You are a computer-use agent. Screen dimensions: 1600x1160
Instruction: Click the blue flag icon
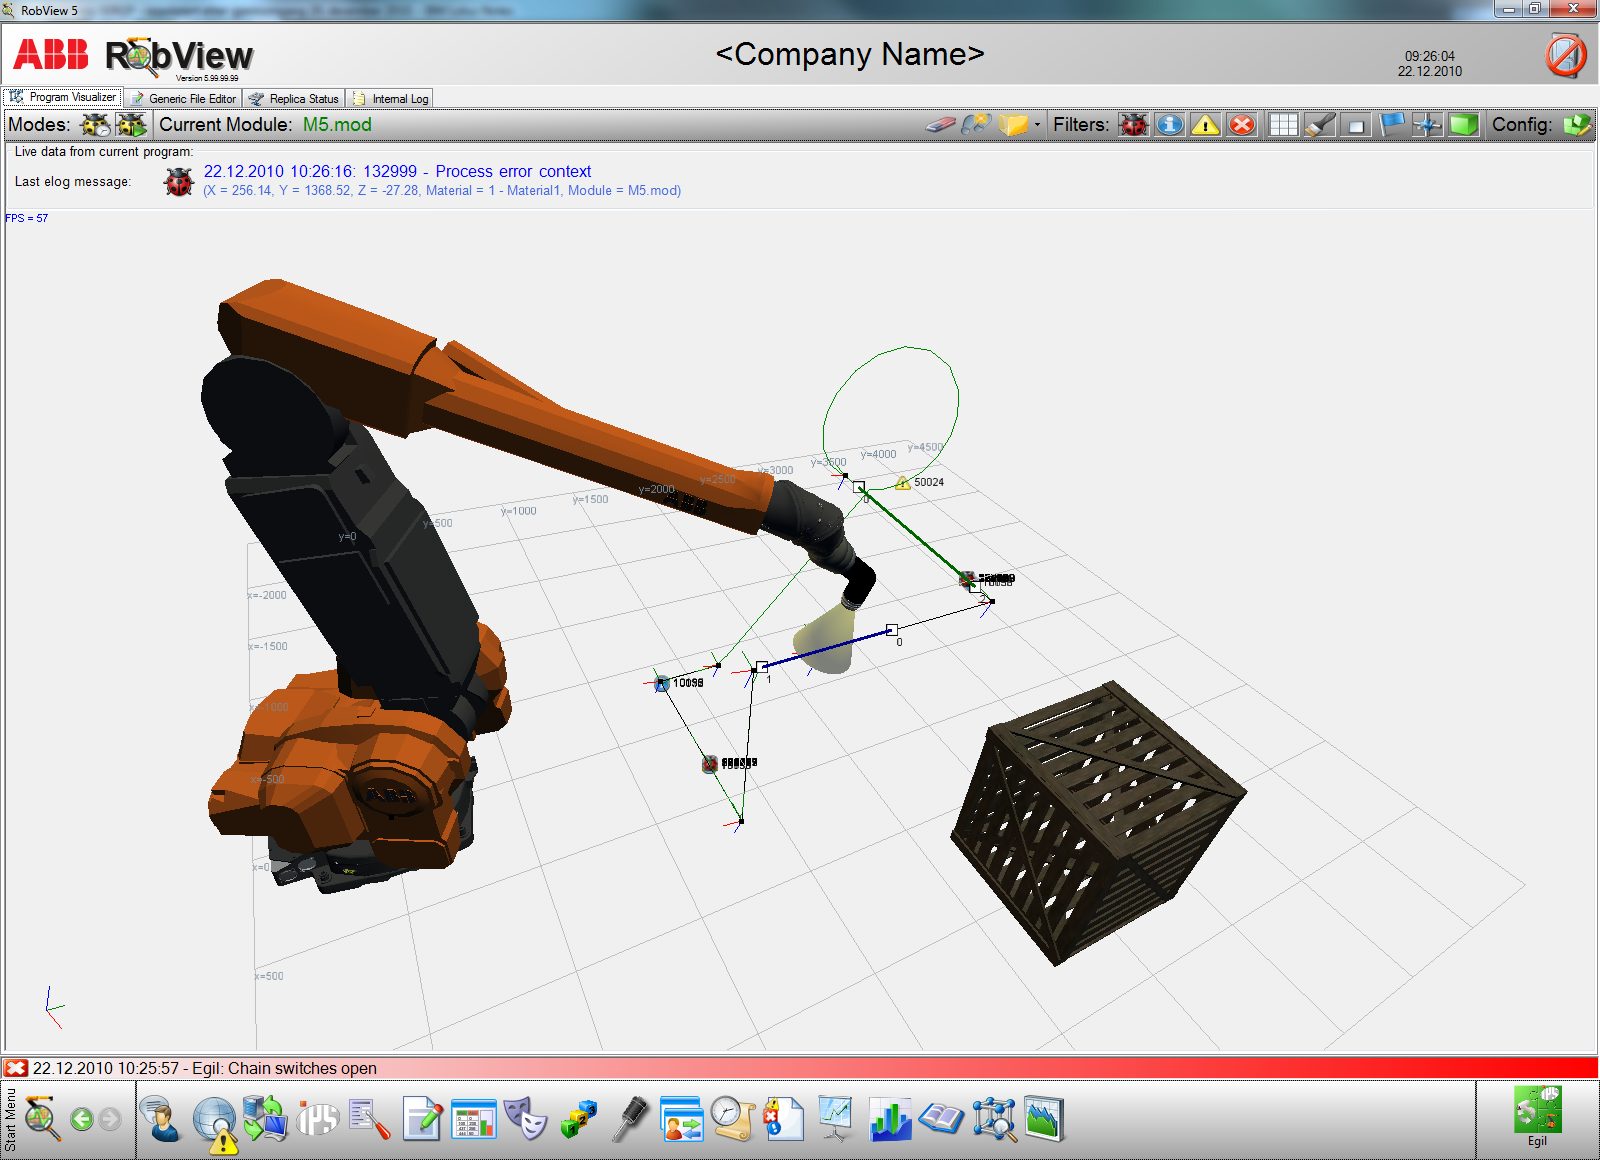(1391, 125)
